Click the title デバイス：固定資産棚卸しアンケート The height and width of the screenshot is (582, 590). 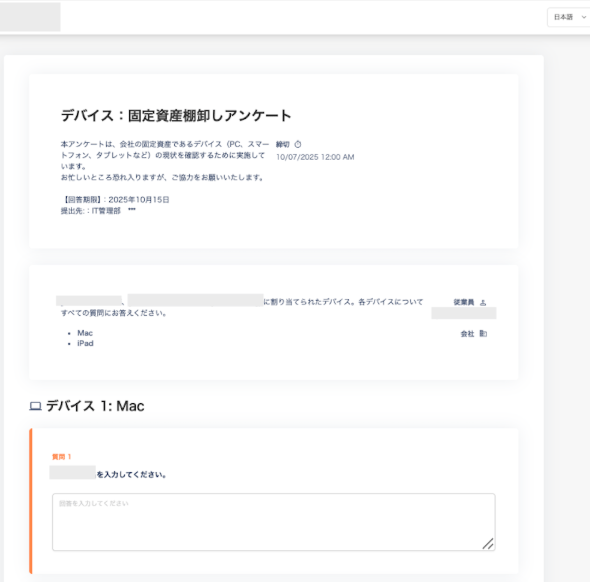click(x=176, y=115)
